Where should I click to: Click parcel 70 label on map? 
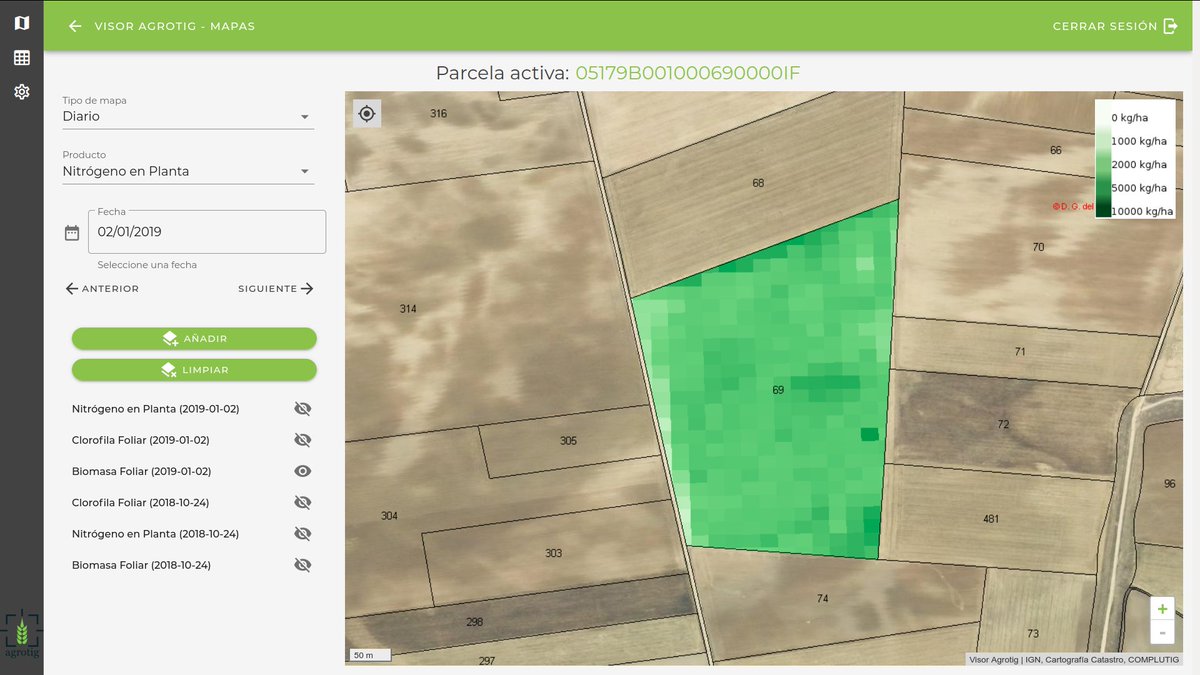[x=1038, y=247]
